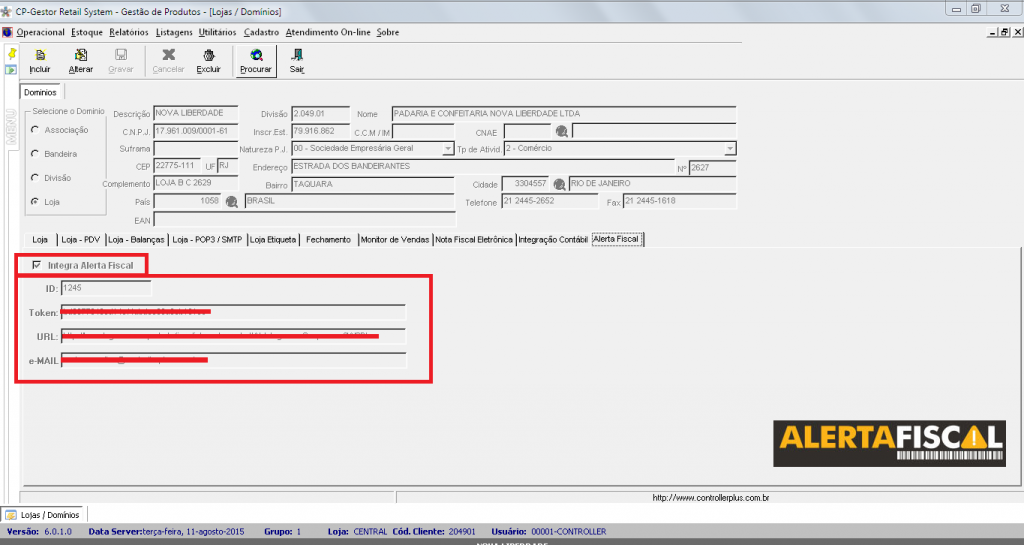
Task: Switch to the Loja Etiqueta tab
Action: (273, 240)
